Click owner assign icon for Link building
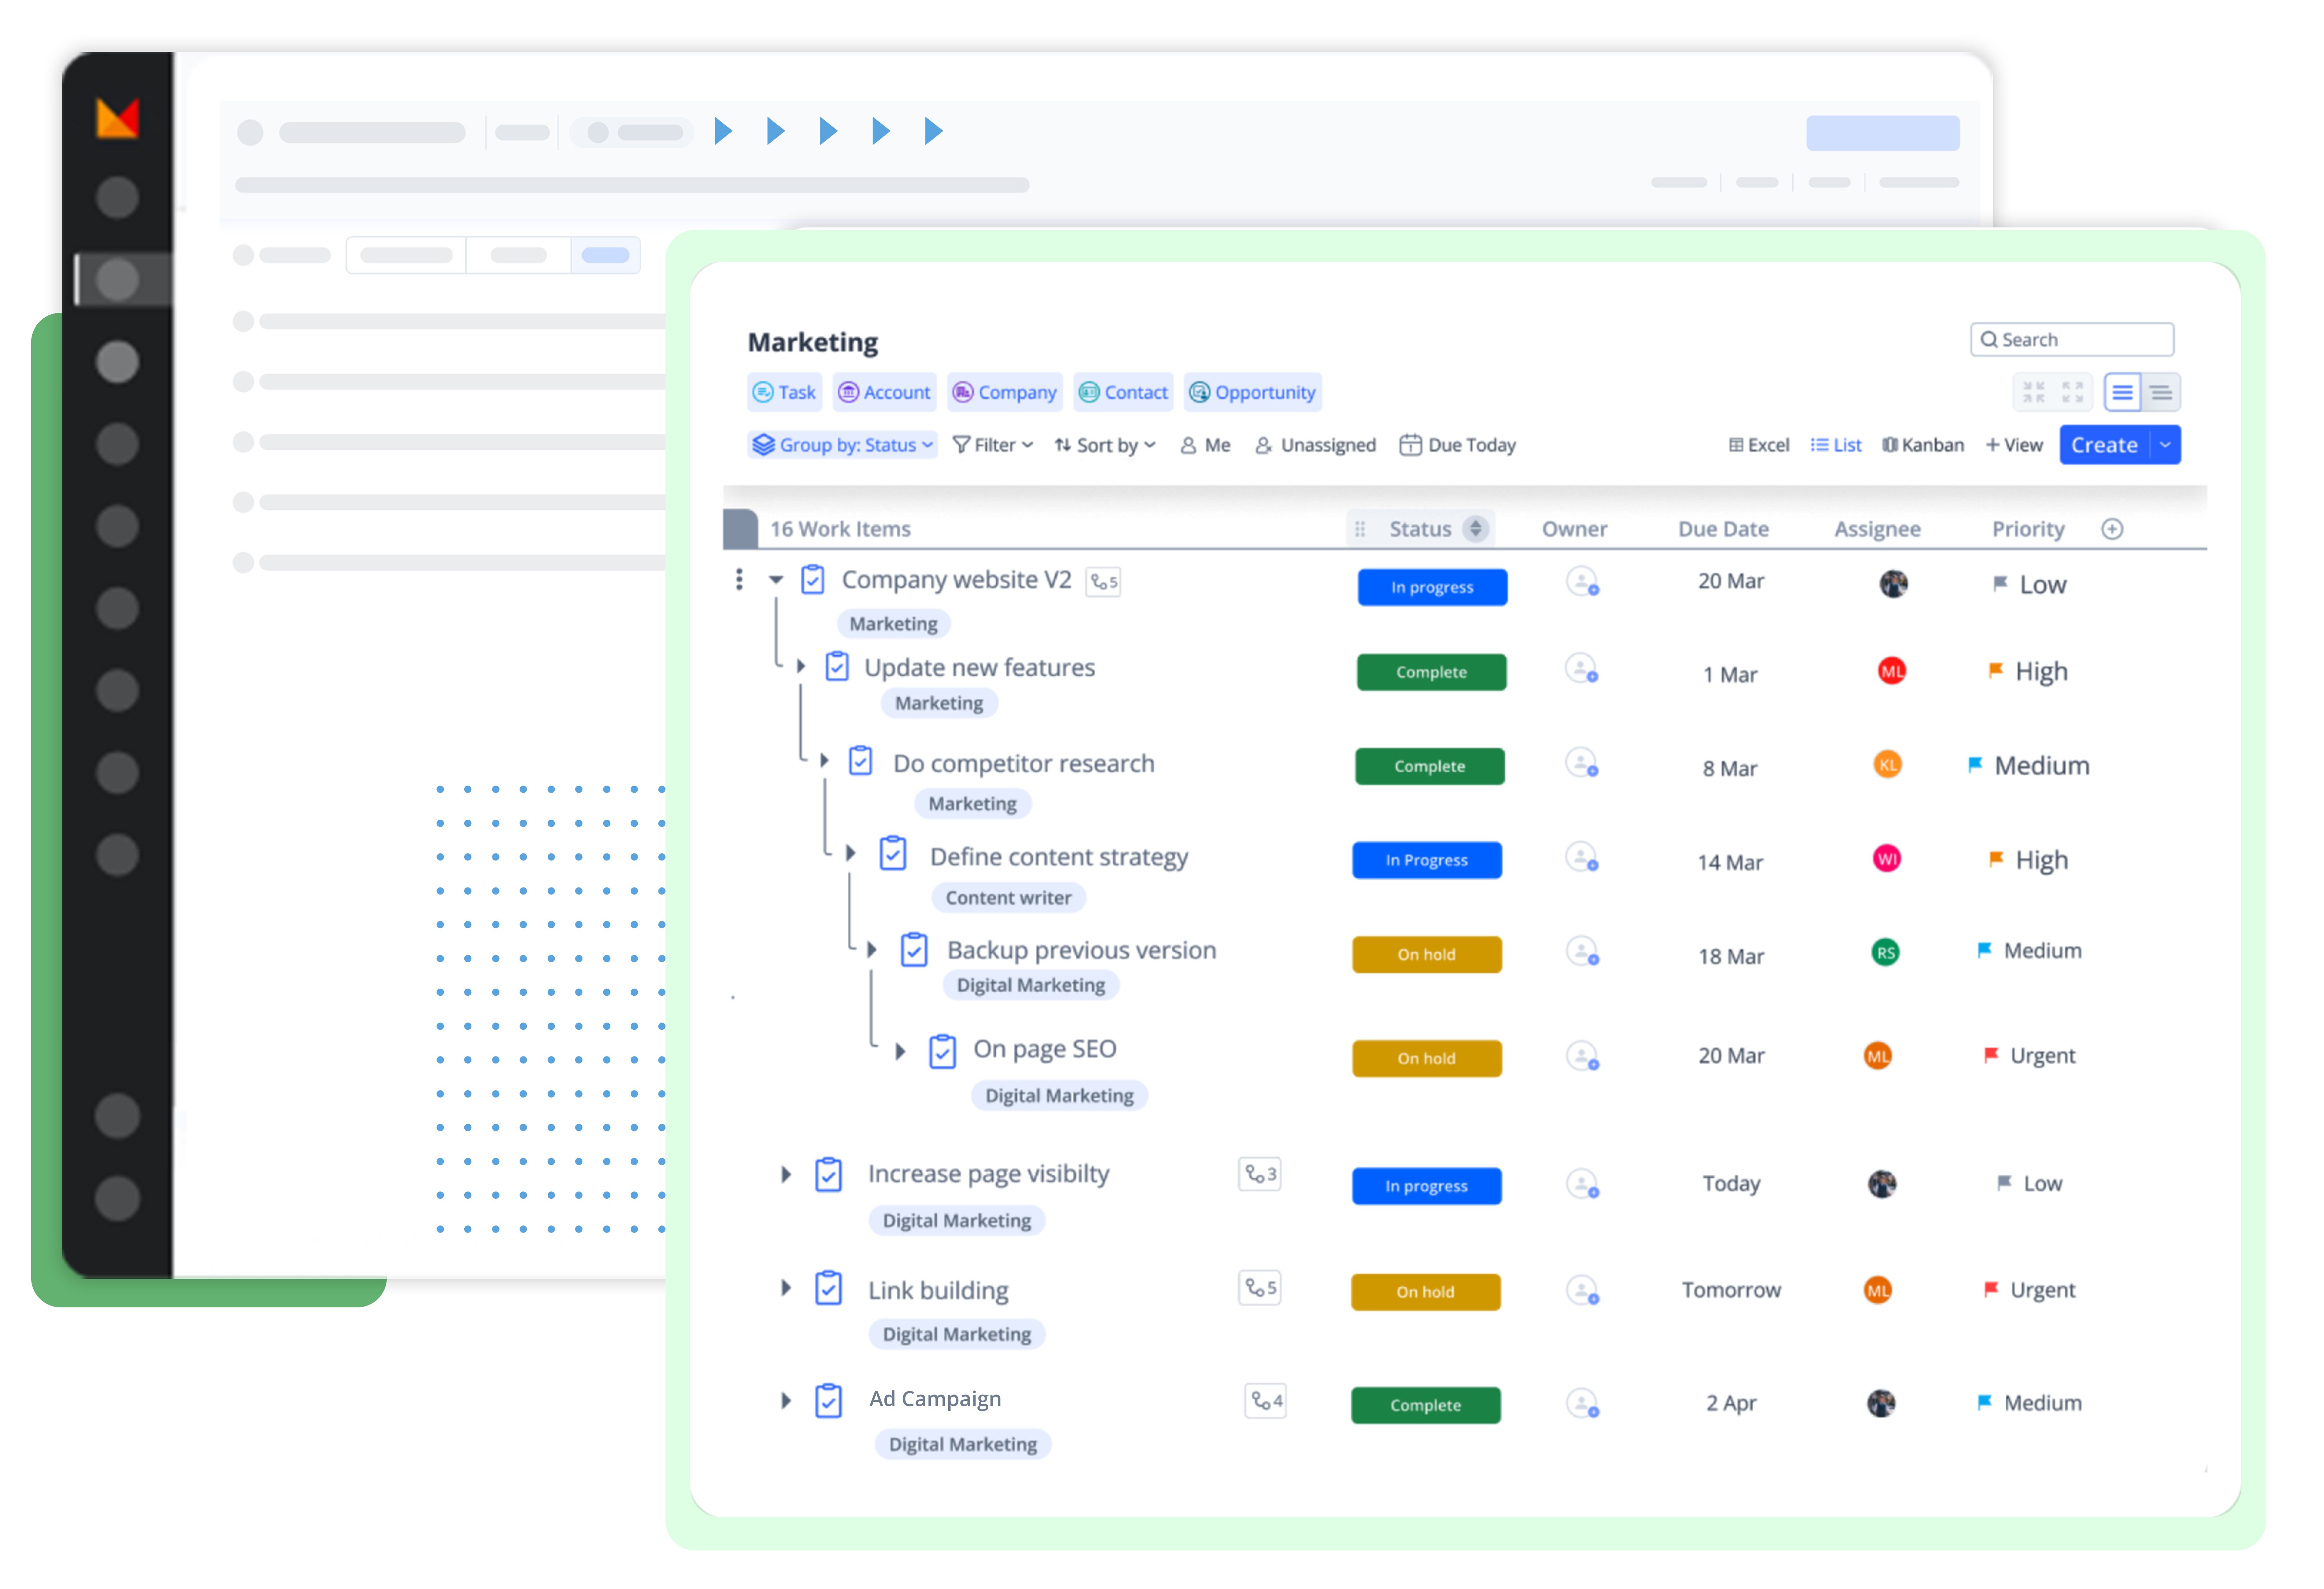 pos(1581,1290)
